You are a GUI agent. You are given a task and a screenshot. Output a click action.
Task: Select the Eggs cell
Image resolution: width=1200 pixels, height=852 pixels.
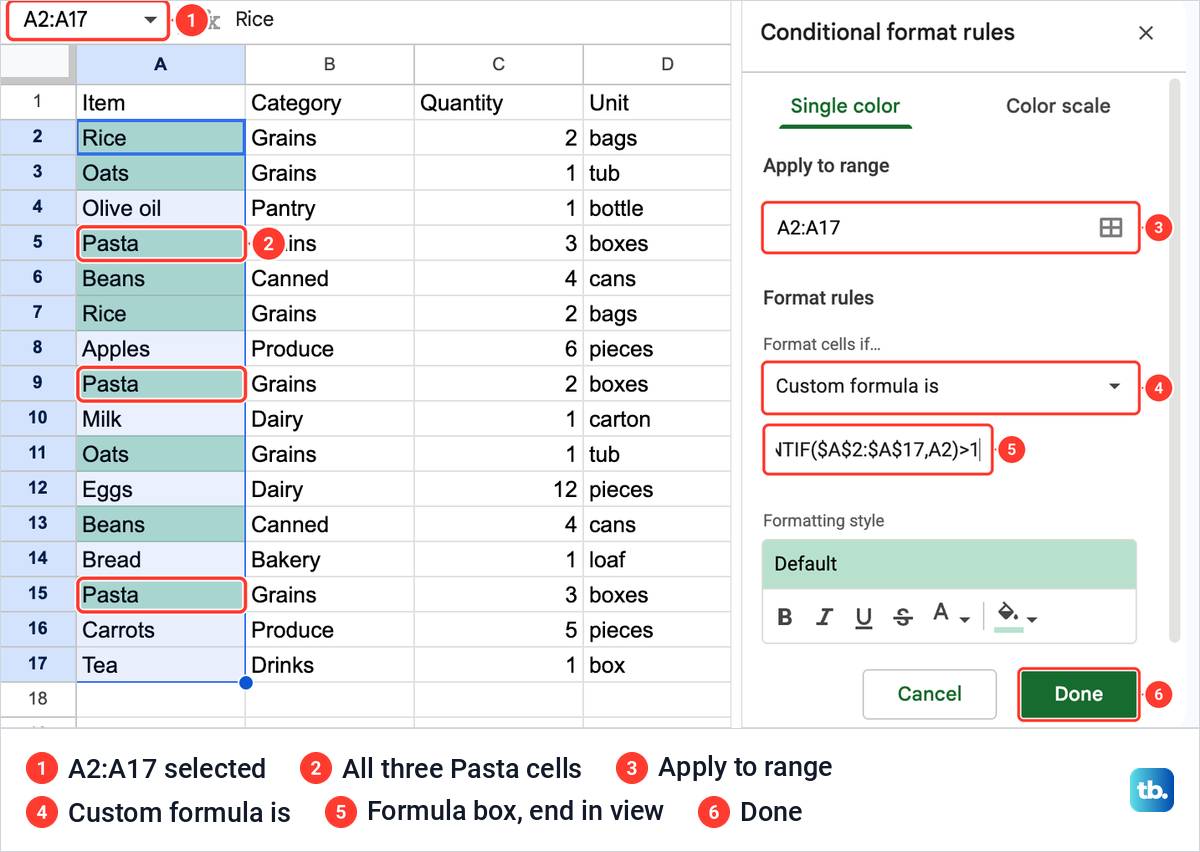tap(160, 489)
